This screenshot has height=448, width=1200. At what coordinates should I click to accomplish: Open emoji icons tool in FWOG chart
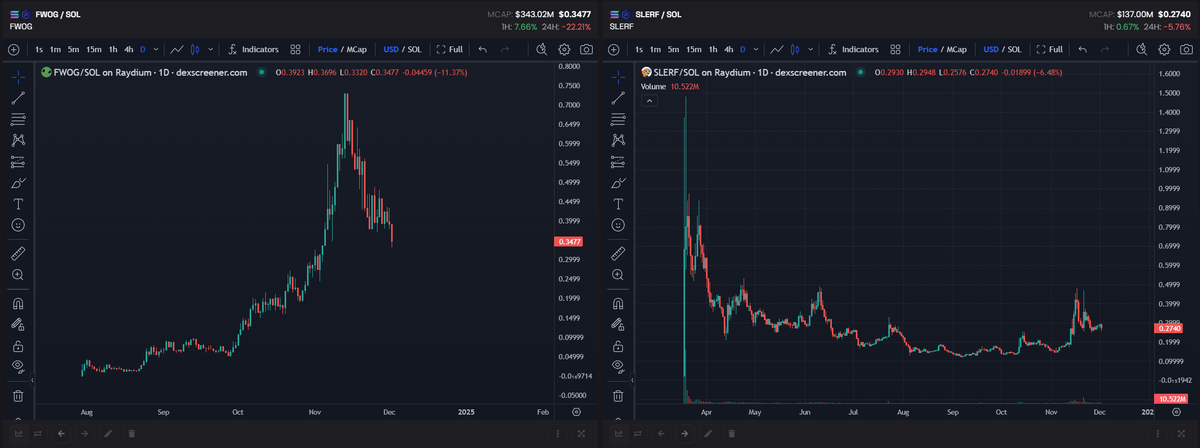[18, 224]
